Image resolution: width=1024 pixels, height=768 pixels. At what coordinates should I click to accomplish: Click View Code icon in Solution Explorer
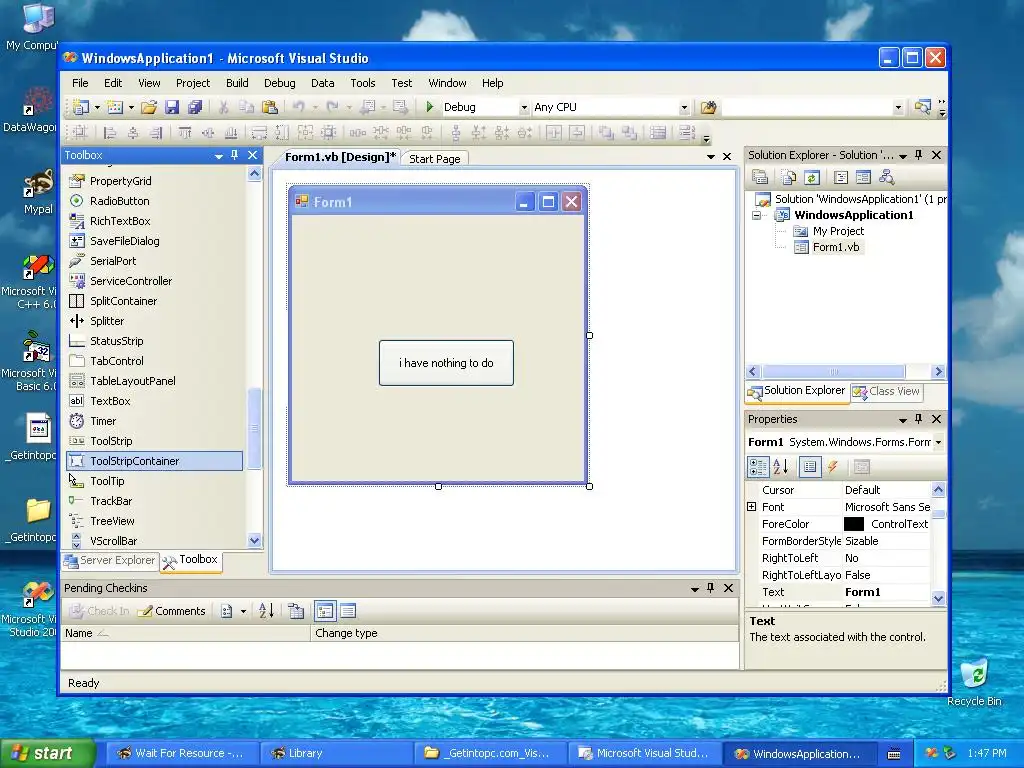[840, 177]
